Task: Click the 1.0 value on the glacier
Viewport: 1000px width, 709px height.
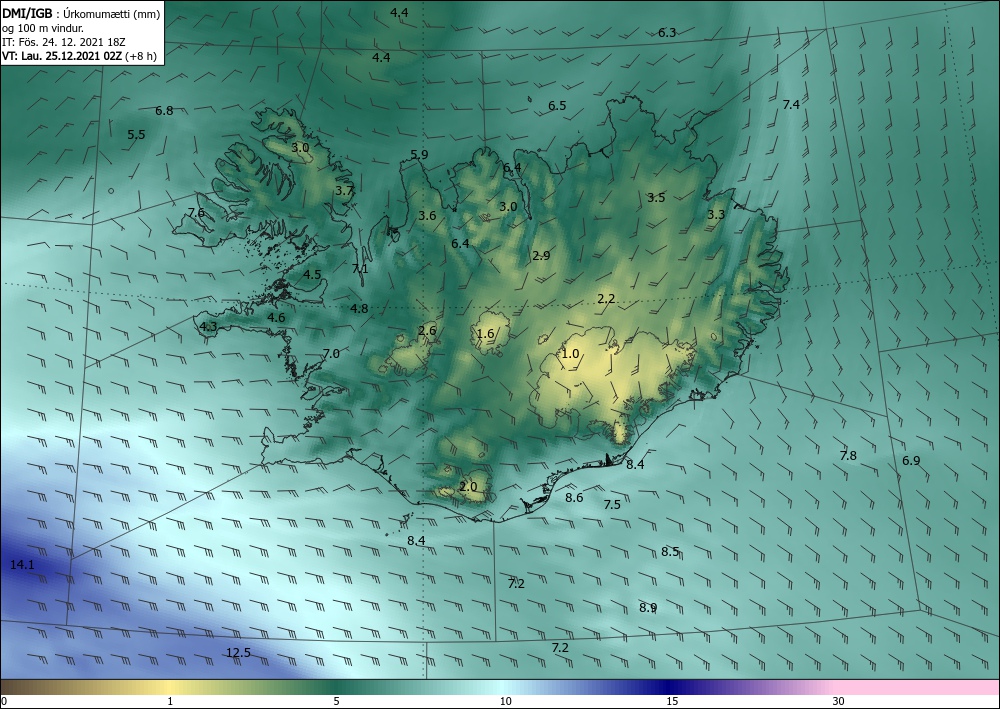Action: click(x=570, y=354)
